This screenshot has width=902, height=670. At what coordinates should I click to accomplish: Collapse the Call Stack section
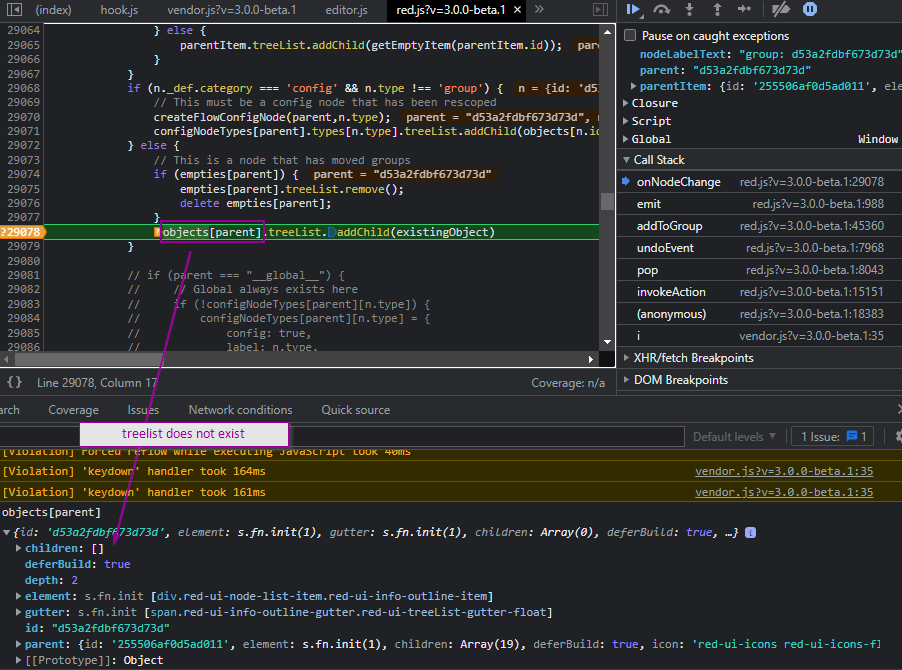pyautogui.click(x=626, y=159)
